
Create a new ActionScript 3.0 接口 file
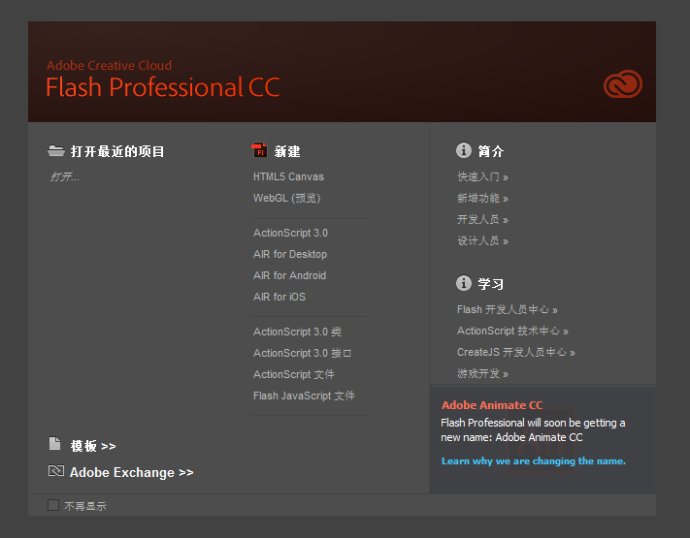click(302, 353)
